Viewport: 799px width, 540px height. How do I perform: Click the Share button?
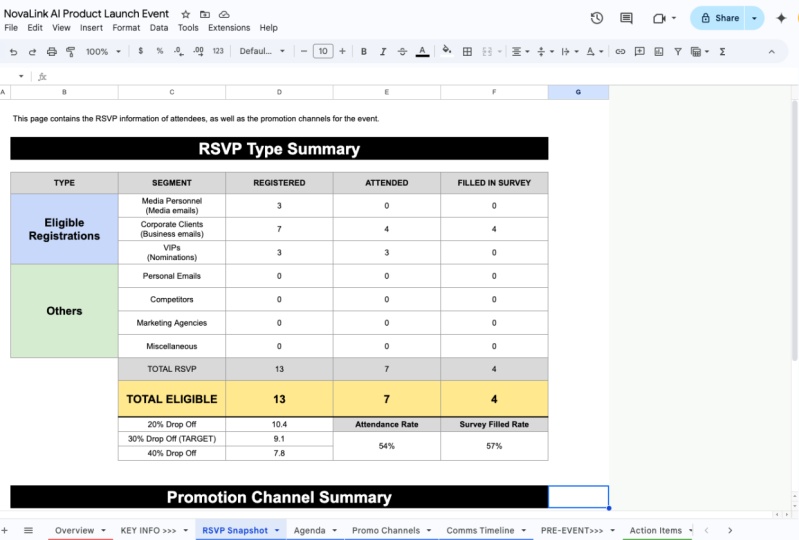pyautogui.click(x=719, y=18)
